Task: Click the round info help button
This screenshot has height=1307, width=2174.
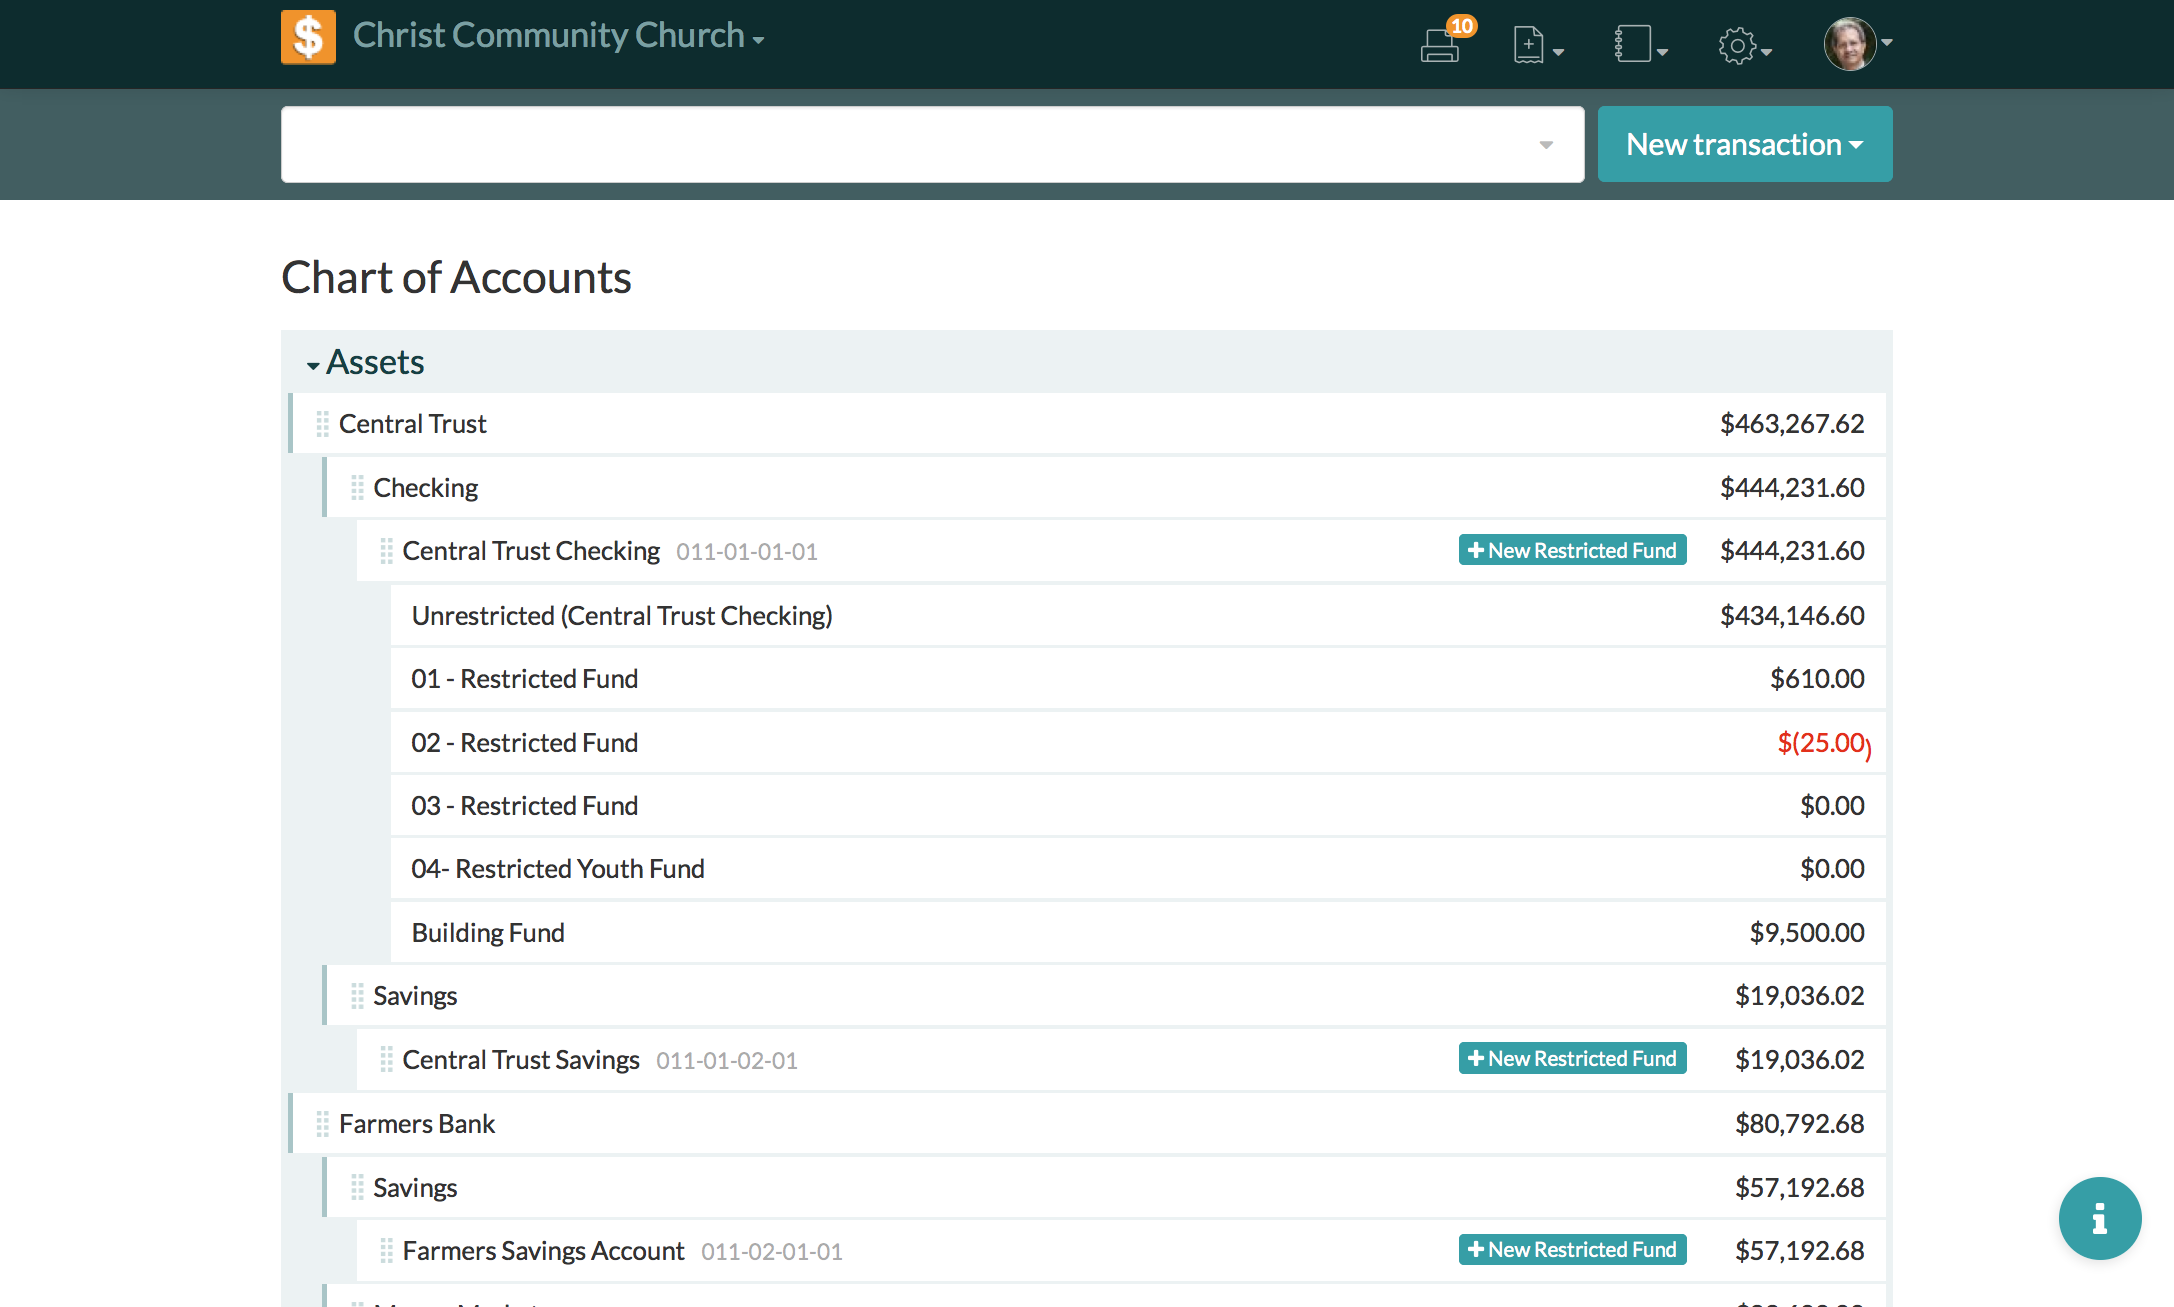Action: pyautogui.click(x=2099, y=1218)
